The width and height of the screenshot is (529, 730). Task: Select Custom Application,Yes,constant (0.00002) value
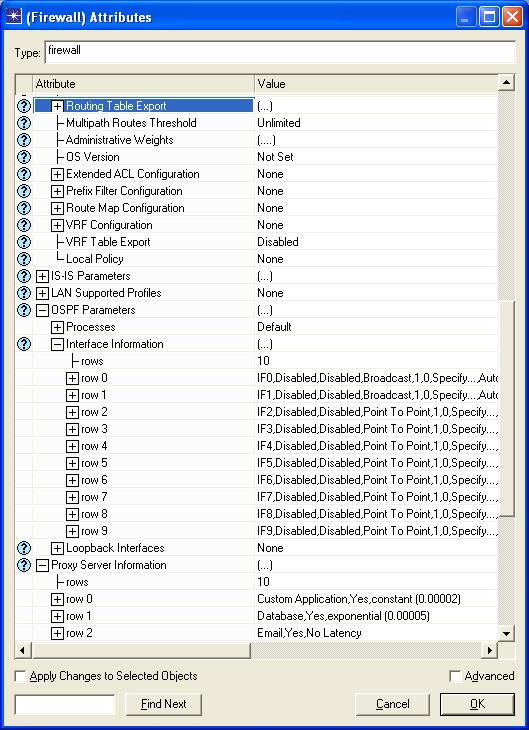359,599
